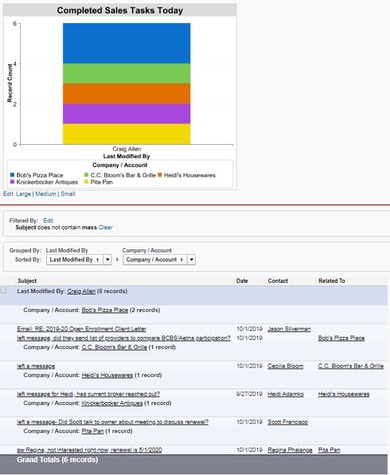Open the Regina not interested task
Image resolution: width=390 pixels, height=475 pixels.
[89, 450]
